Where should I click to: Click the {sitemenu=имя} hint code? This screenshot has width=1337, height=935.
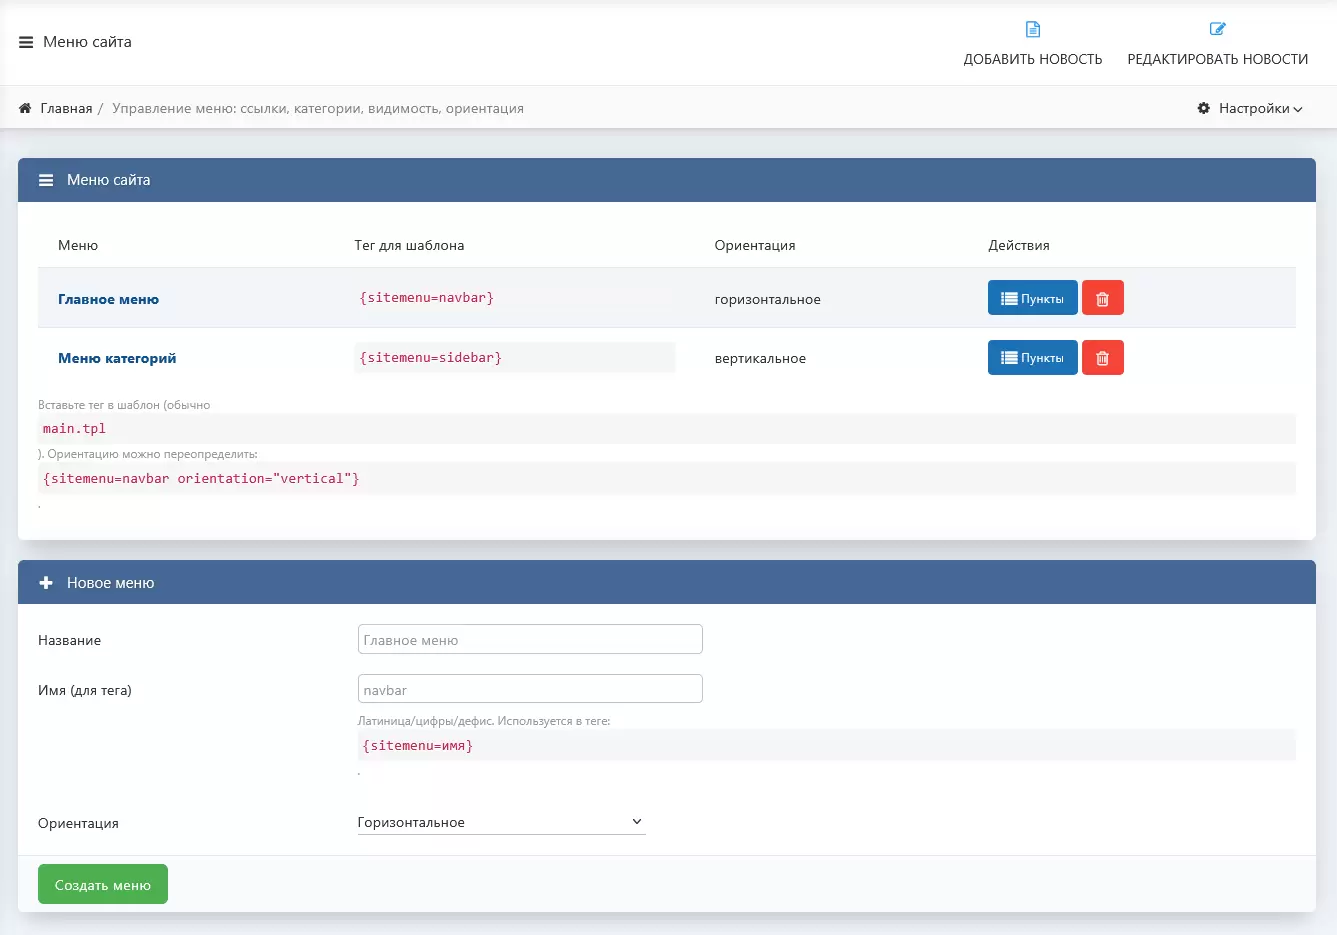(x=418, y=745)
